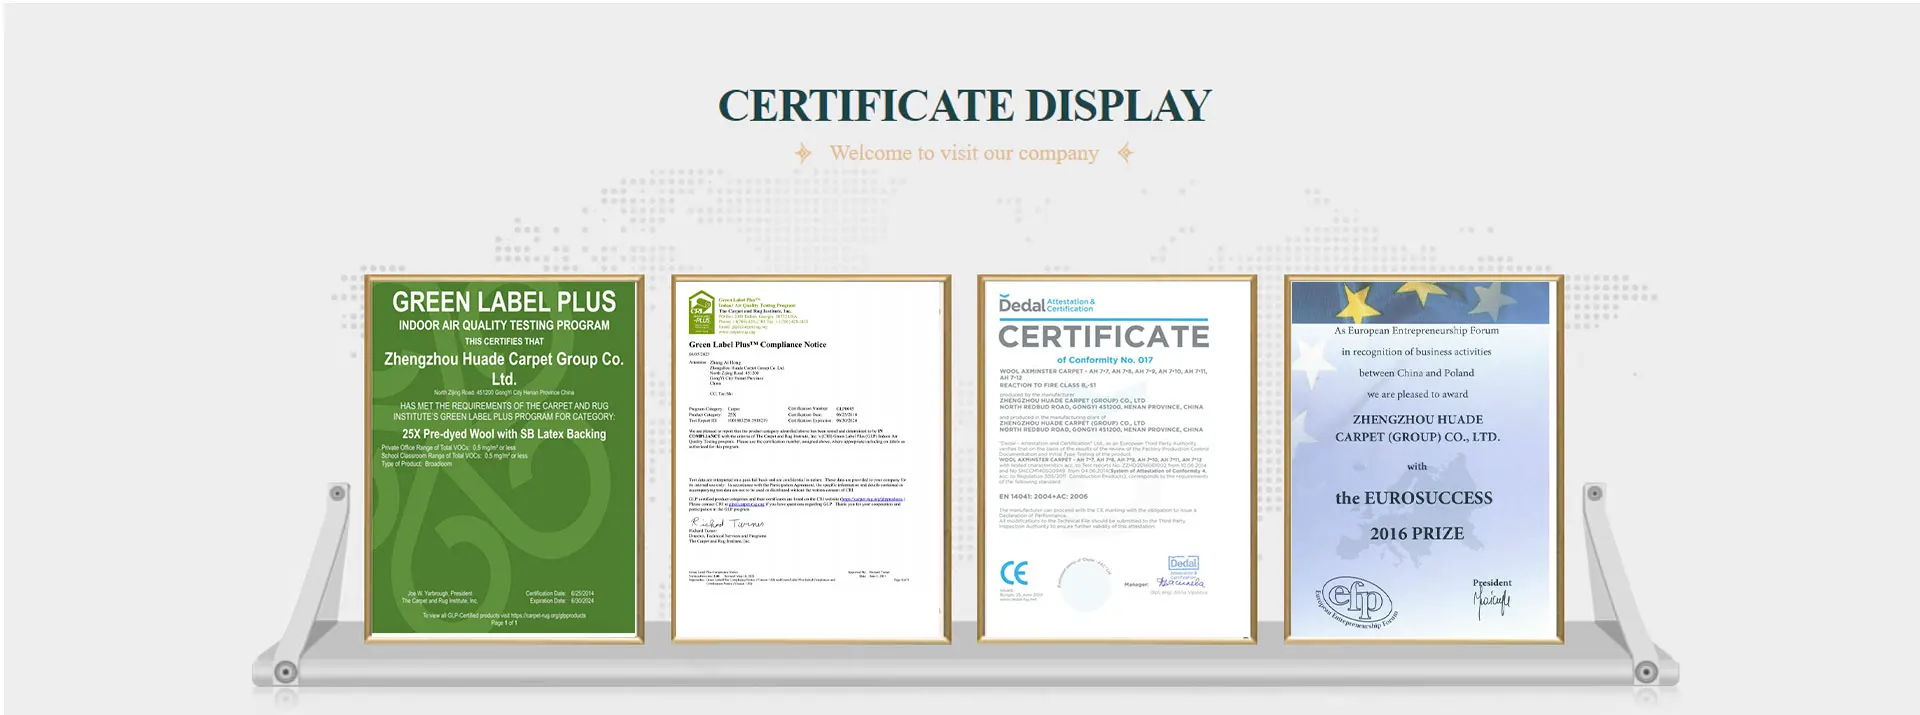Click the 'EN 14041: 2004+AC: 2006' line

1043,496
